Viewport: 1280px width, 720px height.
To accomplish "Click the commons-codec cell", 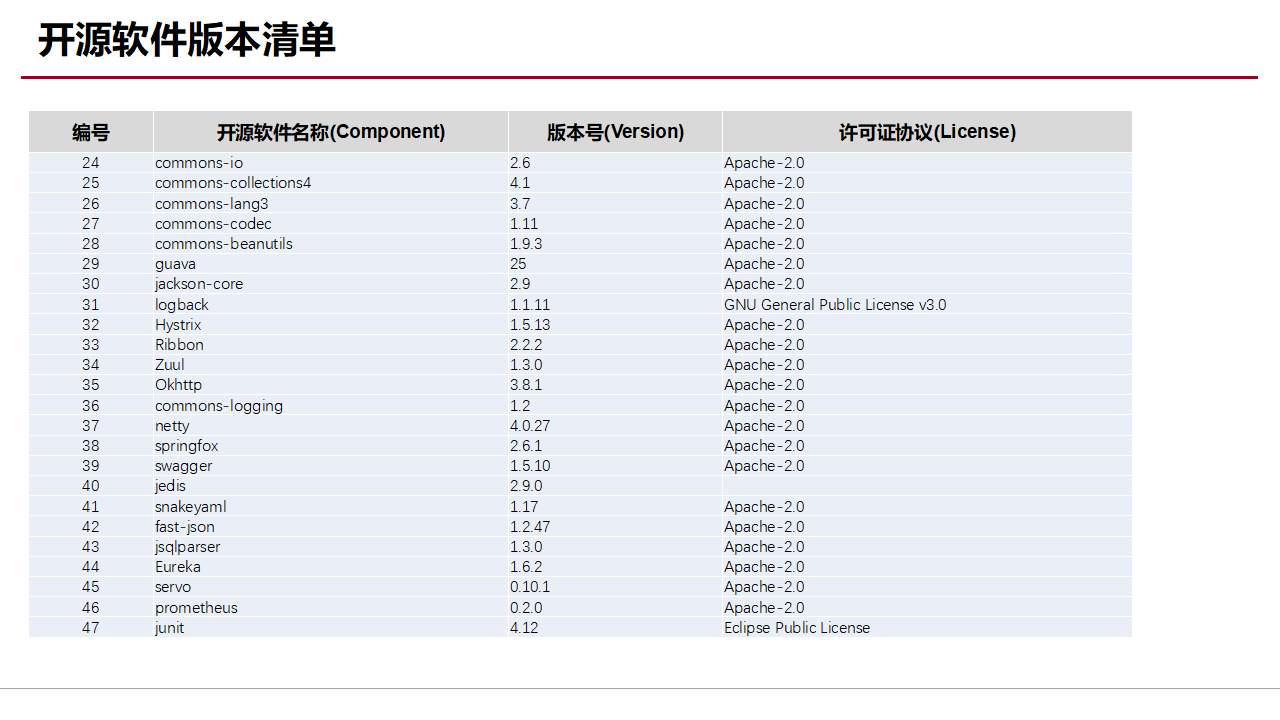I will tap(331, 224).
